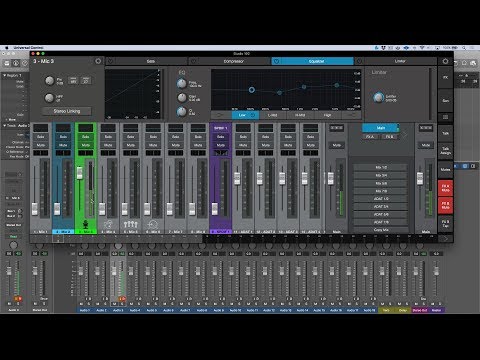
Task: Toggle Mute on the Mic 3 channel
Action: tap(86, 145)
